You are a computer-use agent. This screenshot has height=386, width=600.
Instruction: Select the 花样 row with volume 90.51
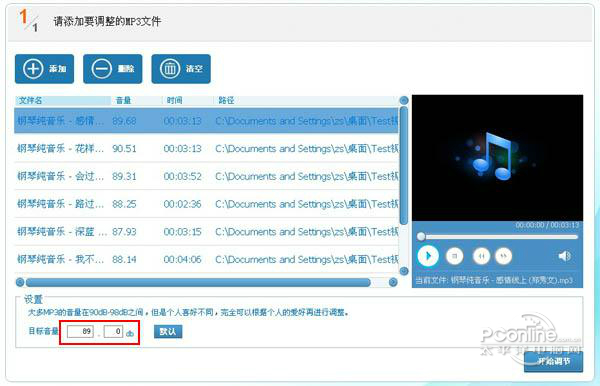pyautogui.click(x=206, y=148)
